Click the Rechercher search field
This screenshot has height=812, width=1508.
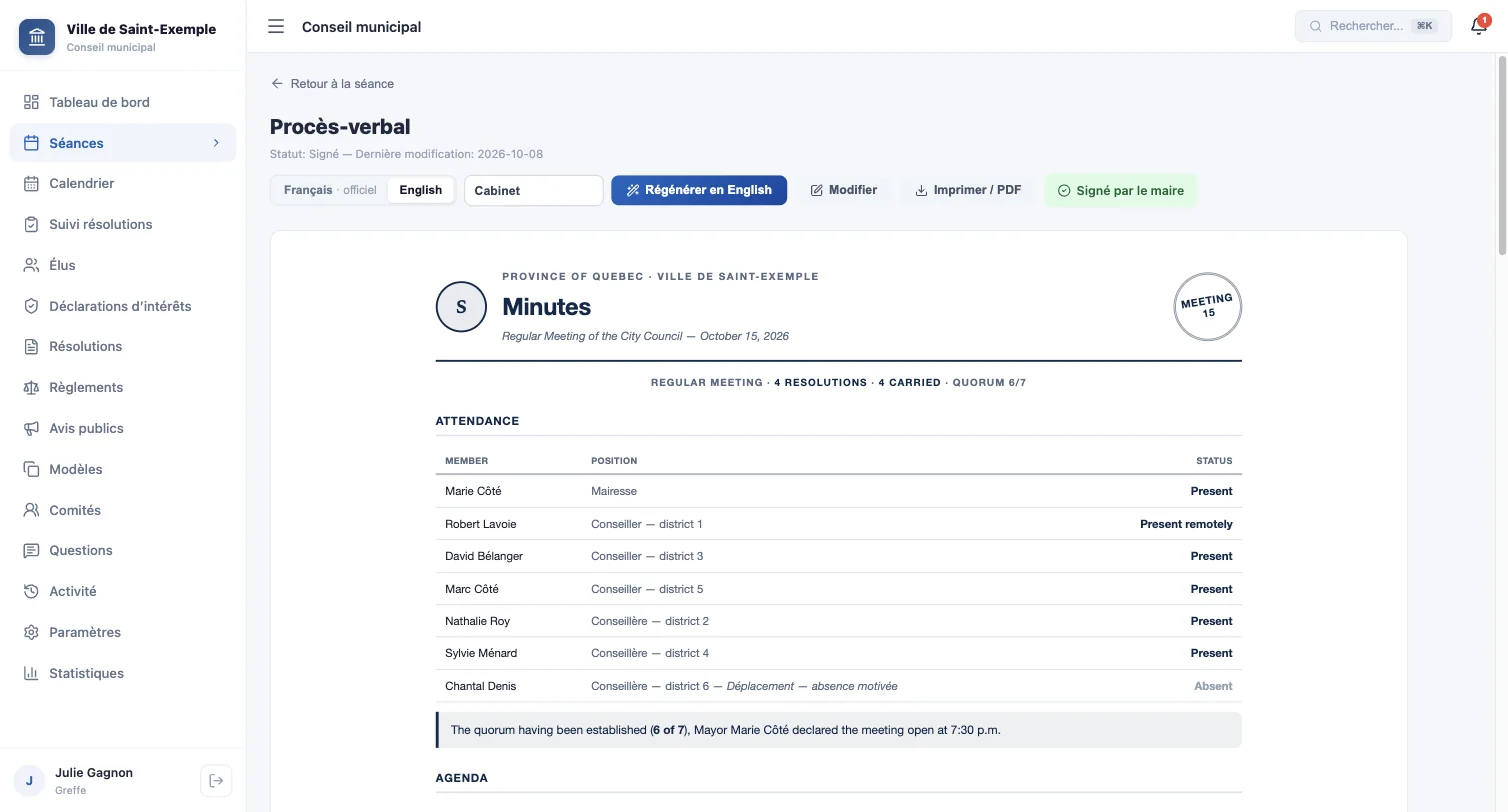1373,26
